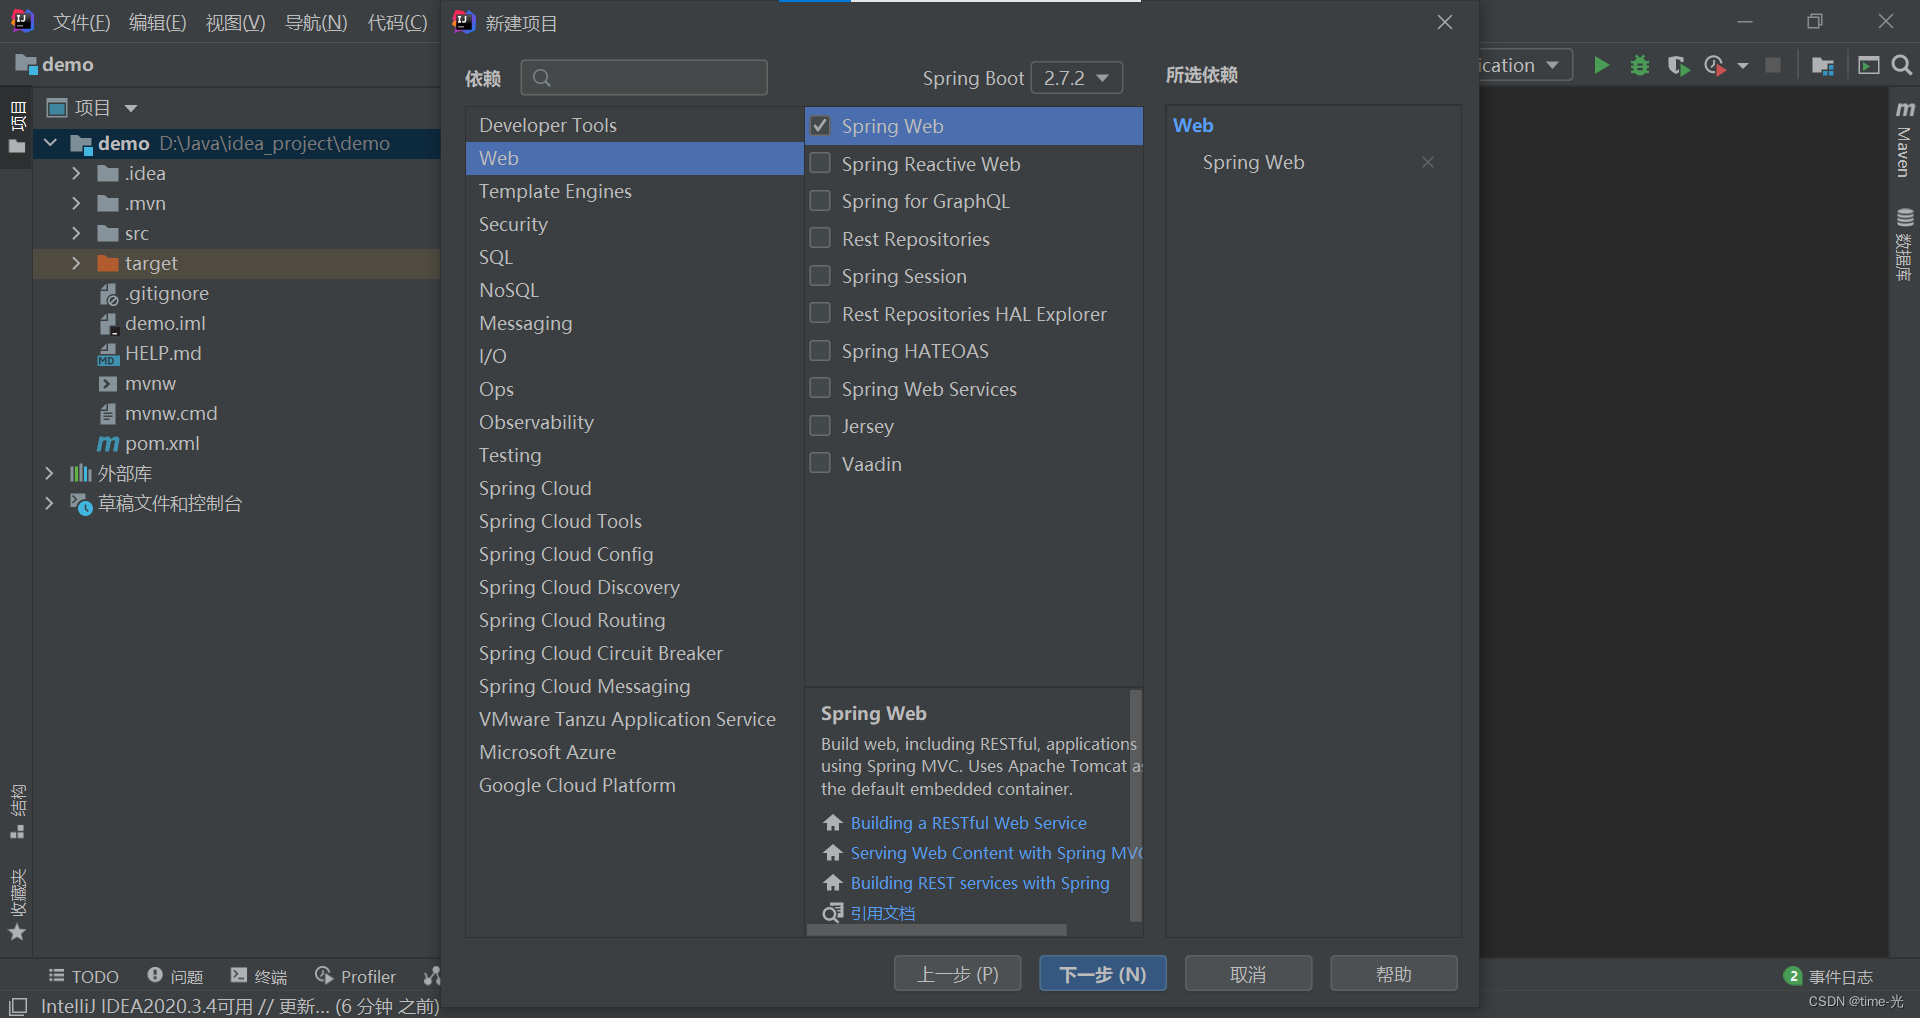Expand scratches and consoles (草稿文件和控制台)
1920x1018 pixels.
tap(48, 503)
